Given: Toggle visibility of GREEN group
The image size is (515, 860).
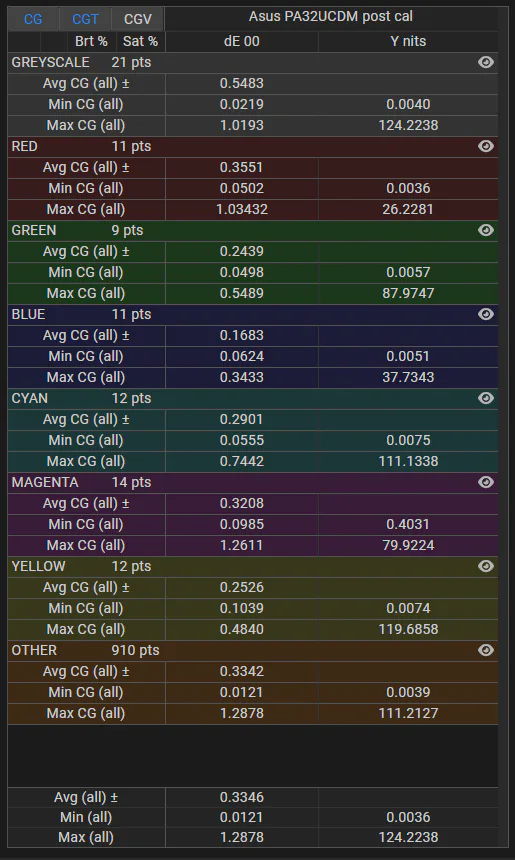Looking at the screenshot, I should tap(485, 230).
